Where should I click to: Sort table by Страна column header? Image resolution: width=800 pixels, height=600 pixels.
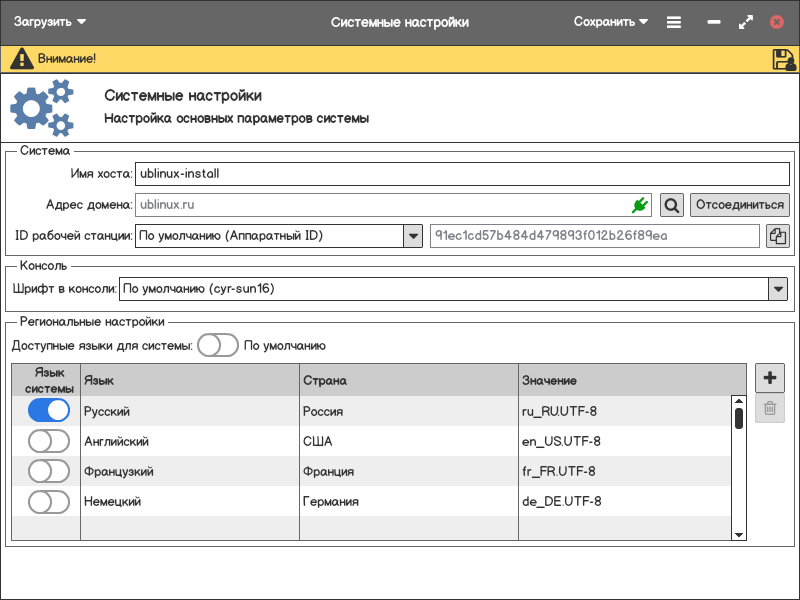click(408, 380)
